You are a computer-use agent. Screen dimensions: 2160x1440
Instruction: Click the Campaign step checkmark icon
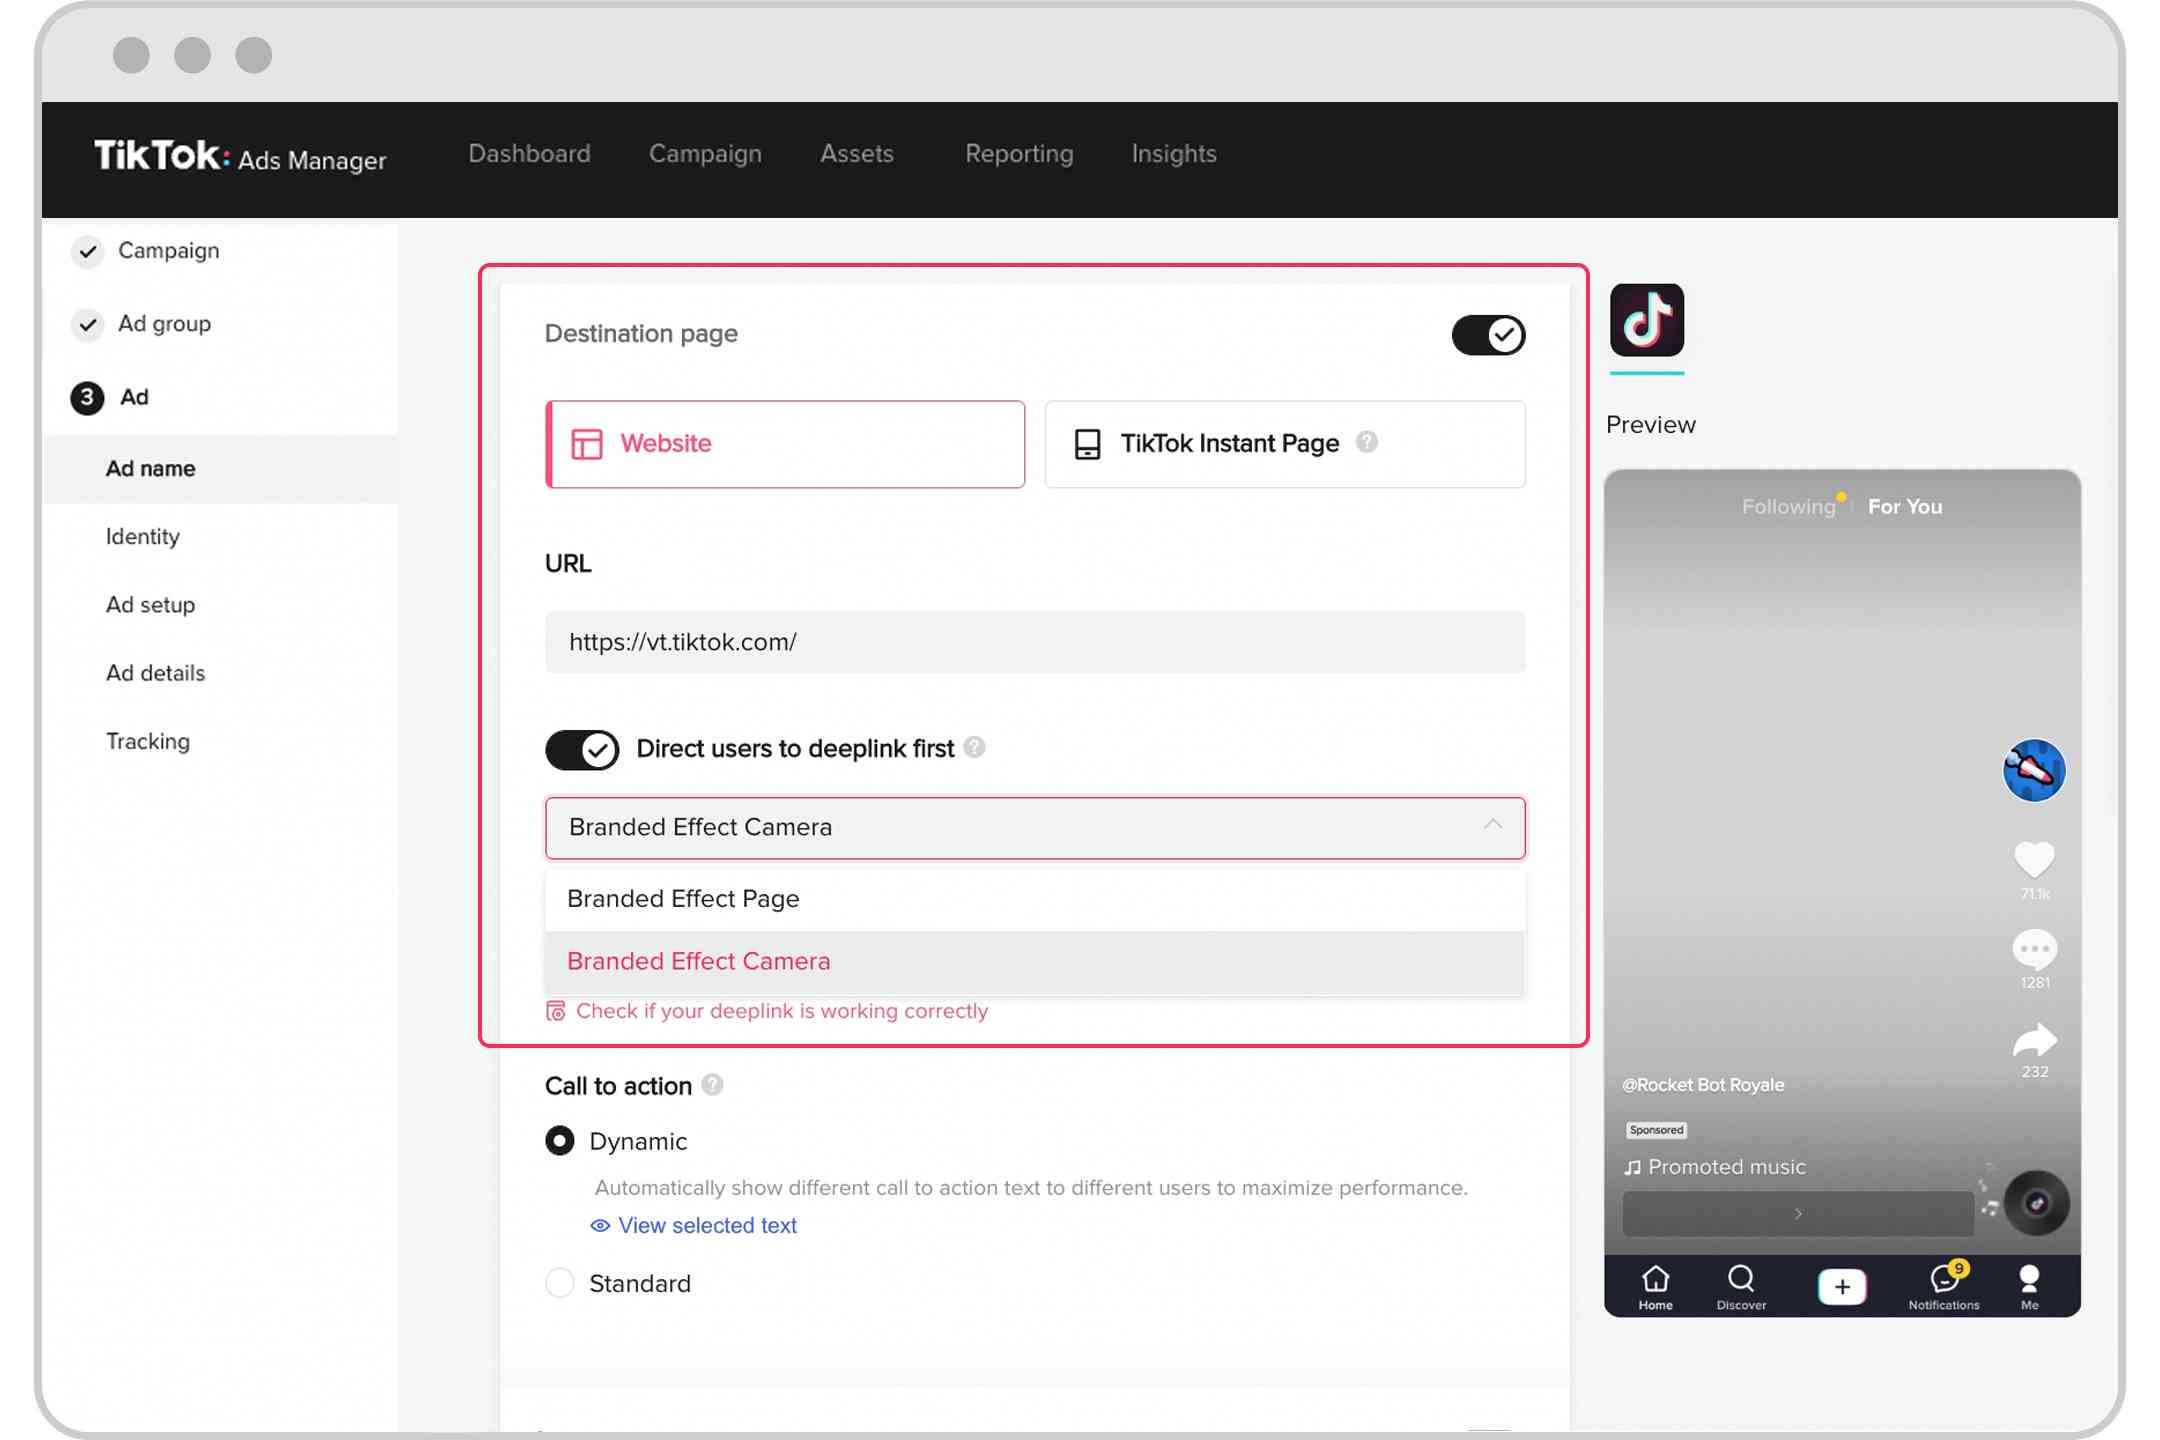(x=88, y=251)
